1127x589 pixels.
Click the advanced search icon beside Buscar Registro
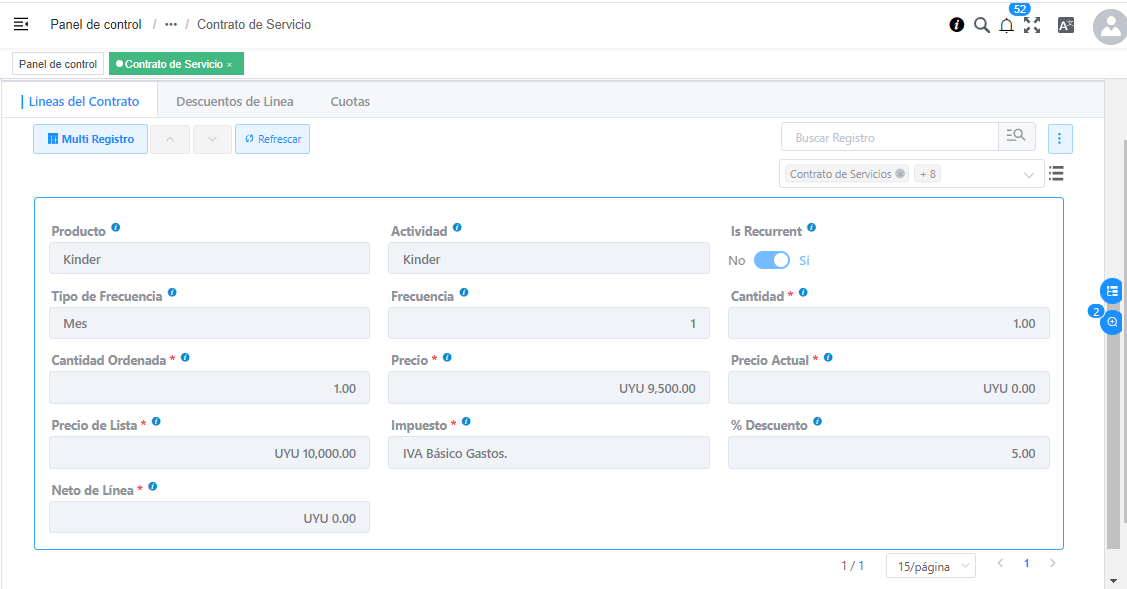[x=1016, y=137]
